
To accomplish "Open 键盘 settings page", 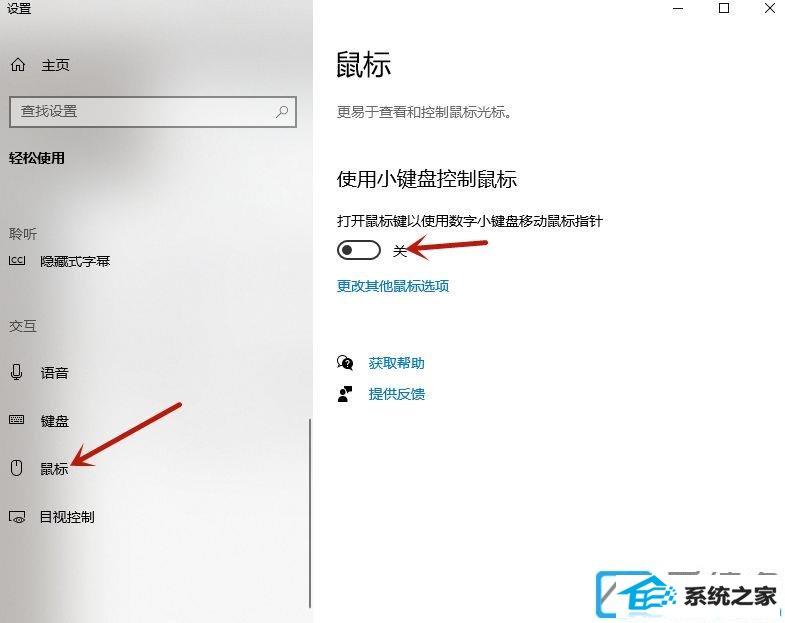I will click(54, 421).
